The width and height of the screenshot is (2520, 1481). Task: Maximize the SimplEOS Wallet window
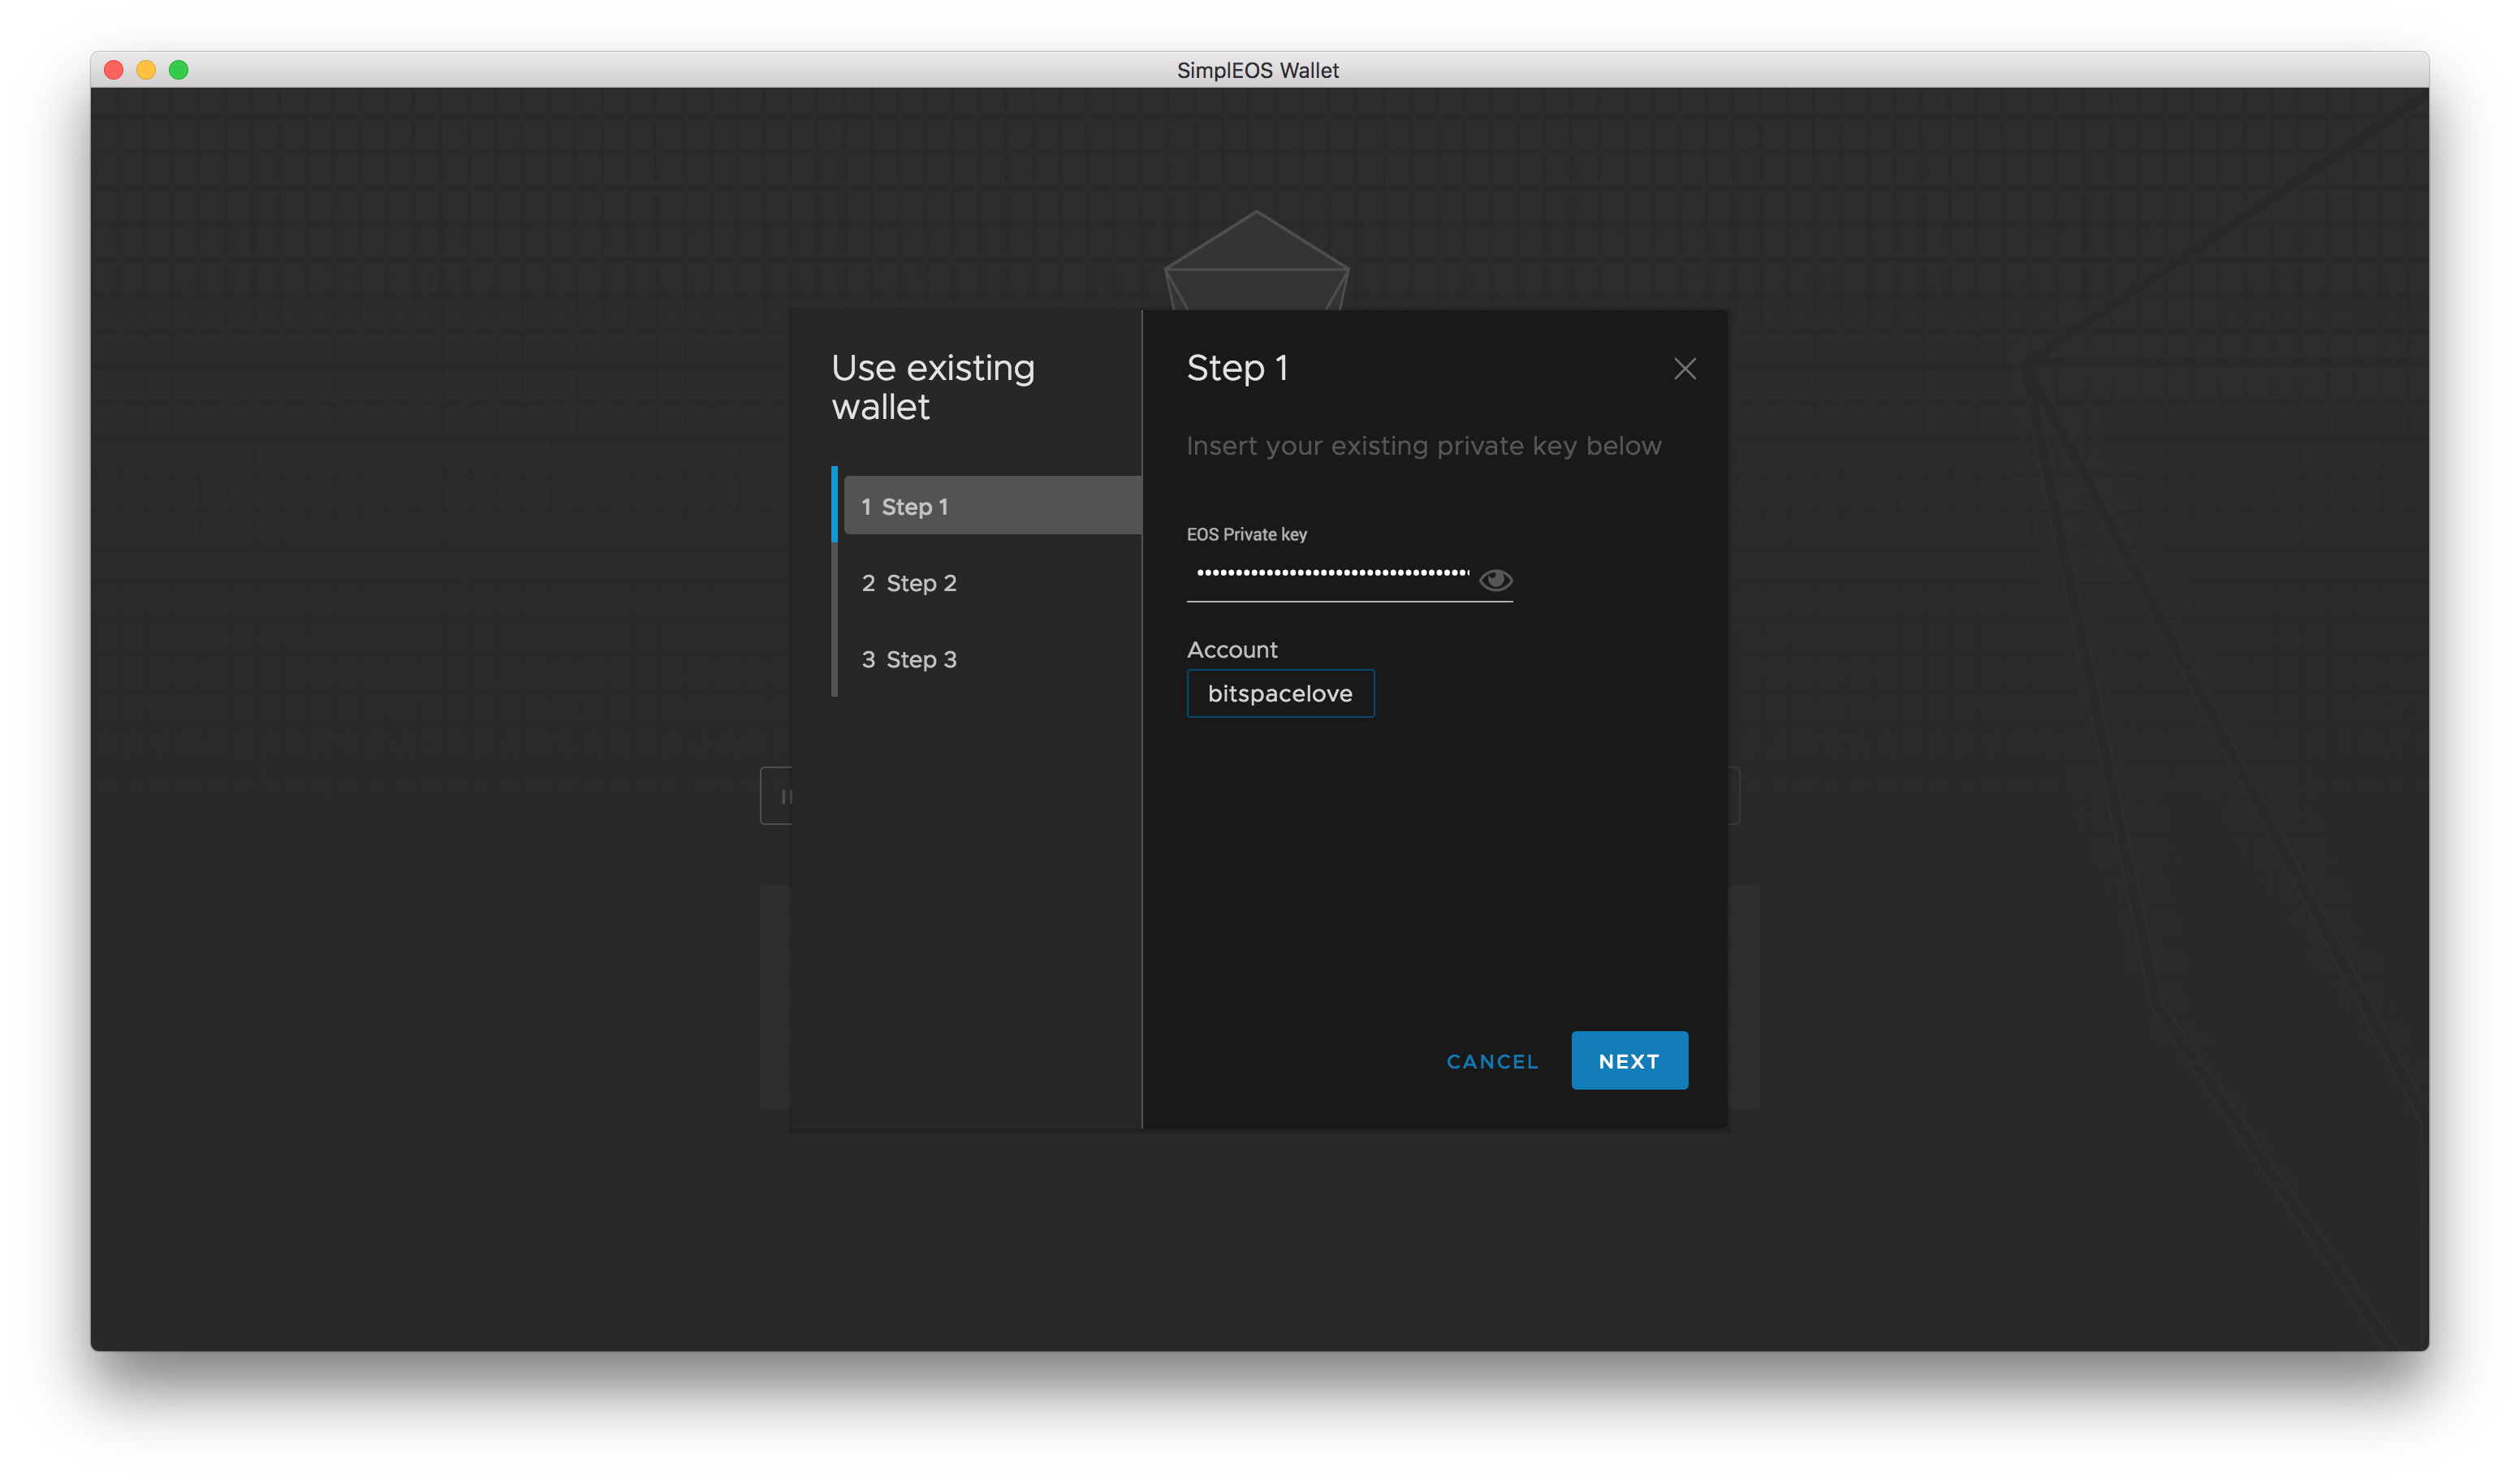[178, 70]
